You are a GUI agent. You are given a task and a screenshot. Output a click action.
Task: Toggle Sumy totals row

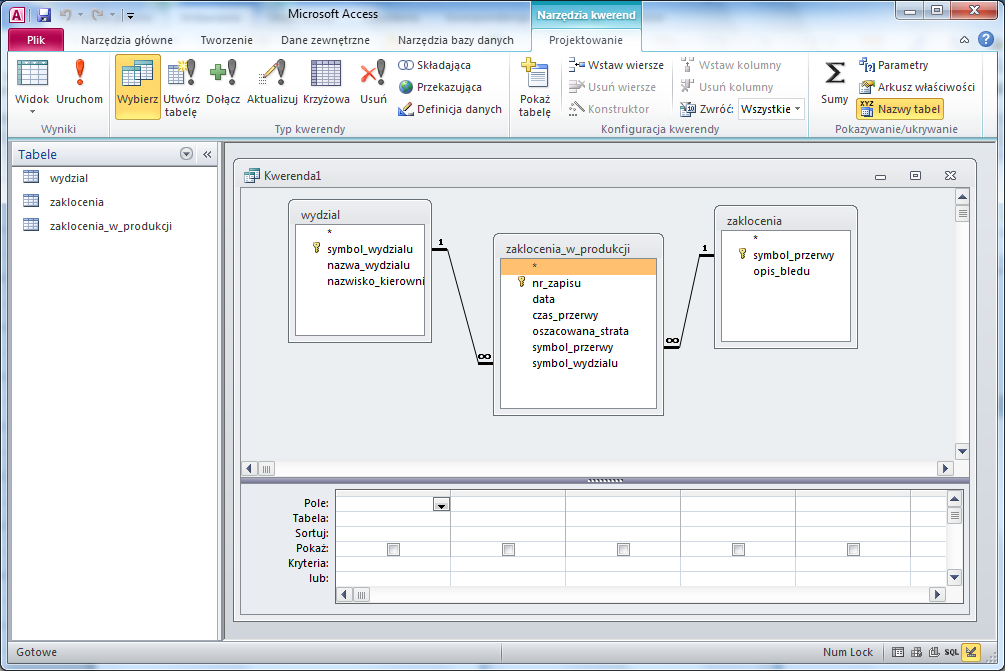[x=834, y=81]
